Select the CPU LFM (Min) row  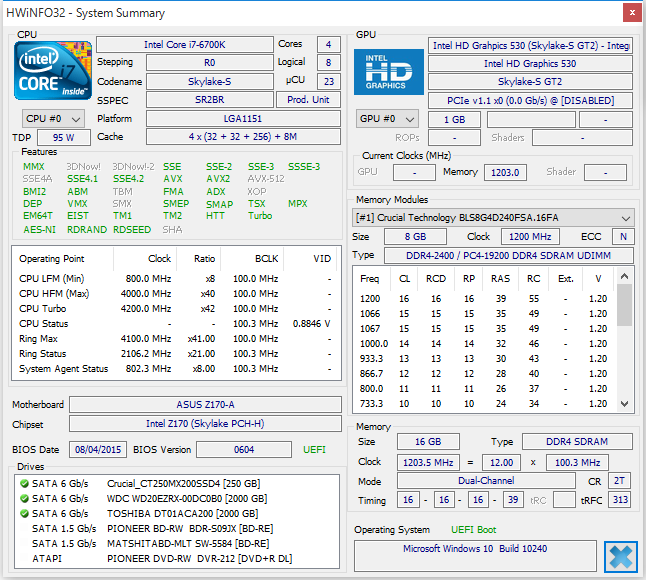(x=175, y=278)
